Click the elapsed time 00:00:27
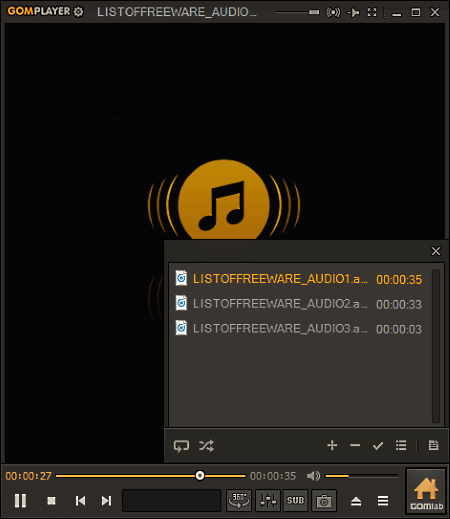This screenshot has height=519, width=450. [29, 476]
